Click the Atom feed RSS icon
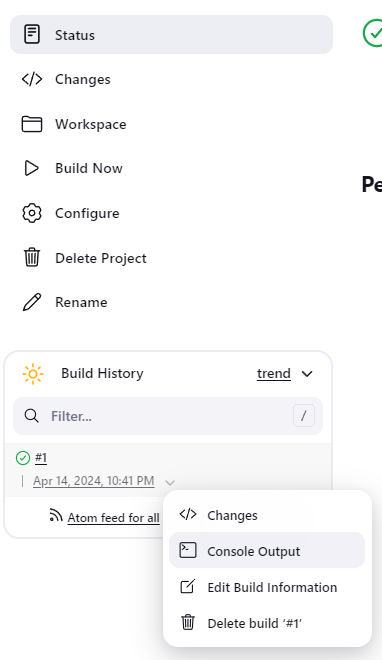The height and width of the screenshot is (660, 382). (x=56, y=515)
